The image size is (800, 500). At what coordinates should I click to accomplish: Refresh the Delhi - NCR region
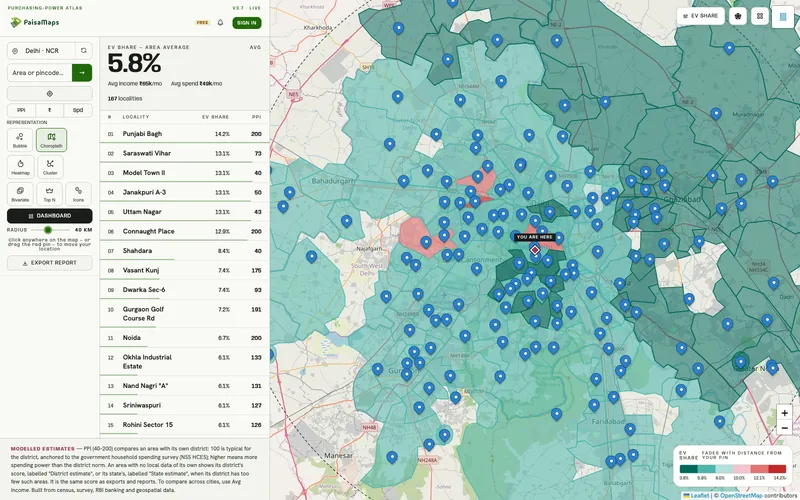[x=84, y=51]
